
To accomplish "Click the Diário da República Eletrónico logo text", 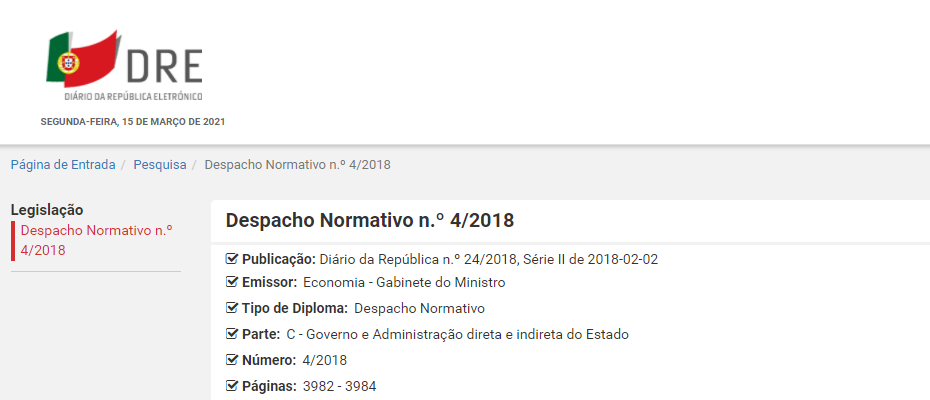I will coord(133,97).
